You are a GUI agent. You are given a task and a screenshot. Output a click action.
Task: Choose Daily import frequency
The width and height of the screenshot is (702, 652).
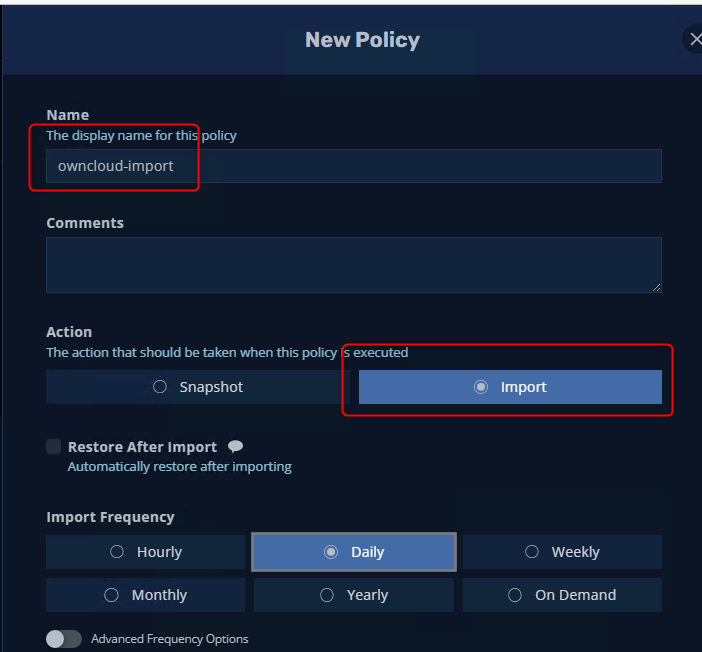coord(354,552)
